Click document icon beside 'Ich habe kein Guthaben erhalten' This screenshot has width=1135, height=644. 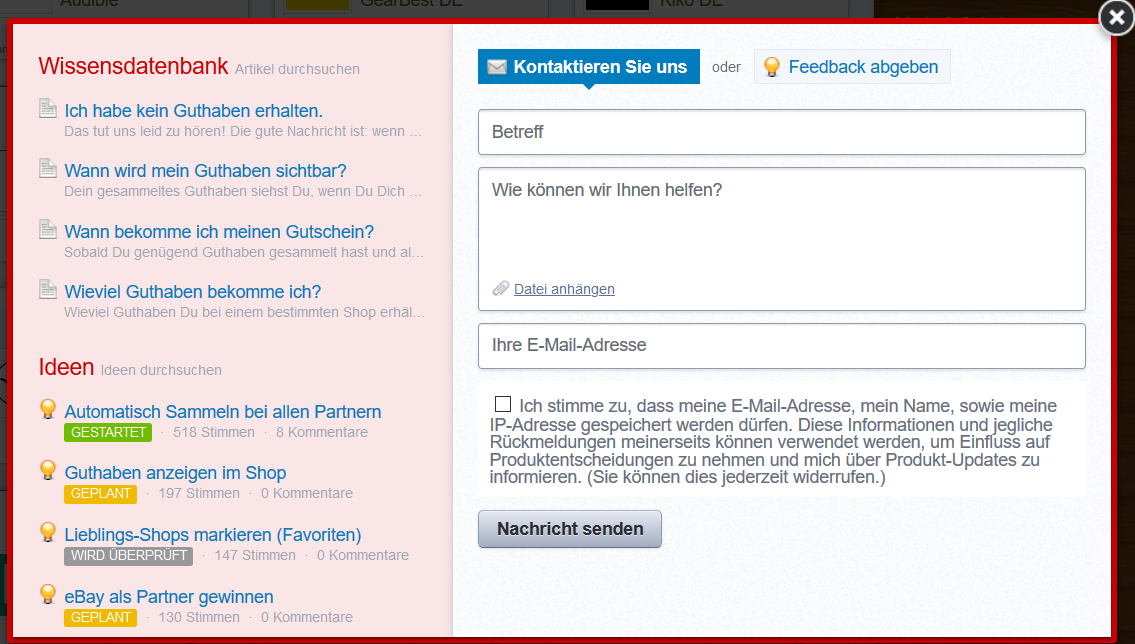[48, 109]
